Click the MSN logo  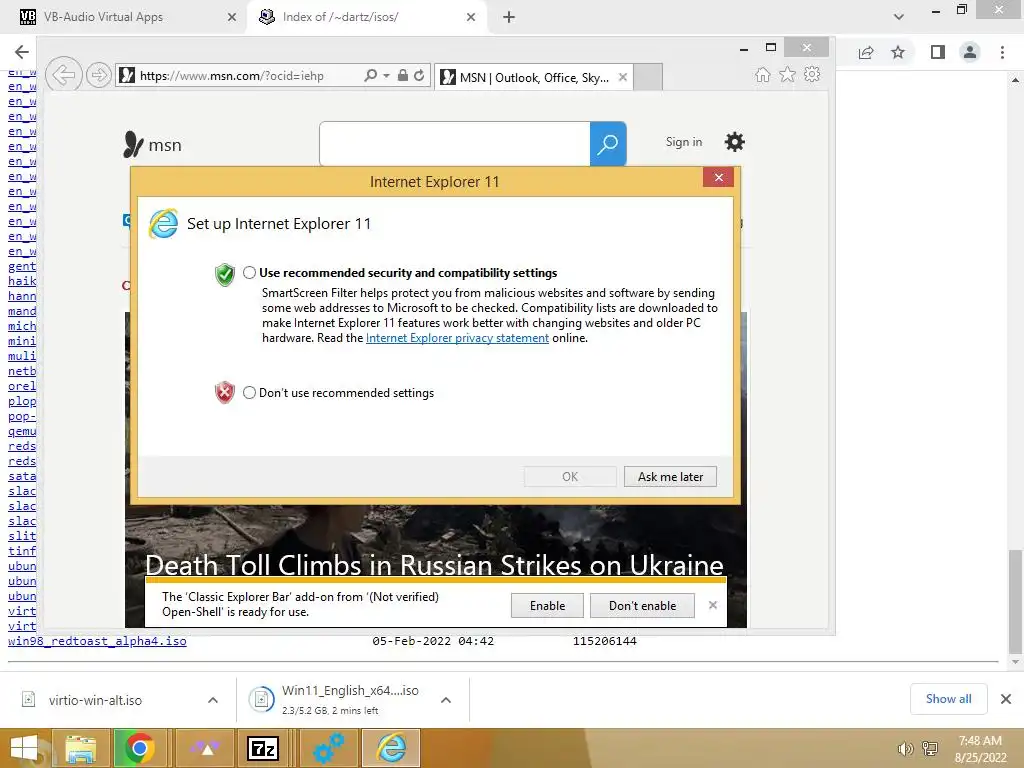152,144
